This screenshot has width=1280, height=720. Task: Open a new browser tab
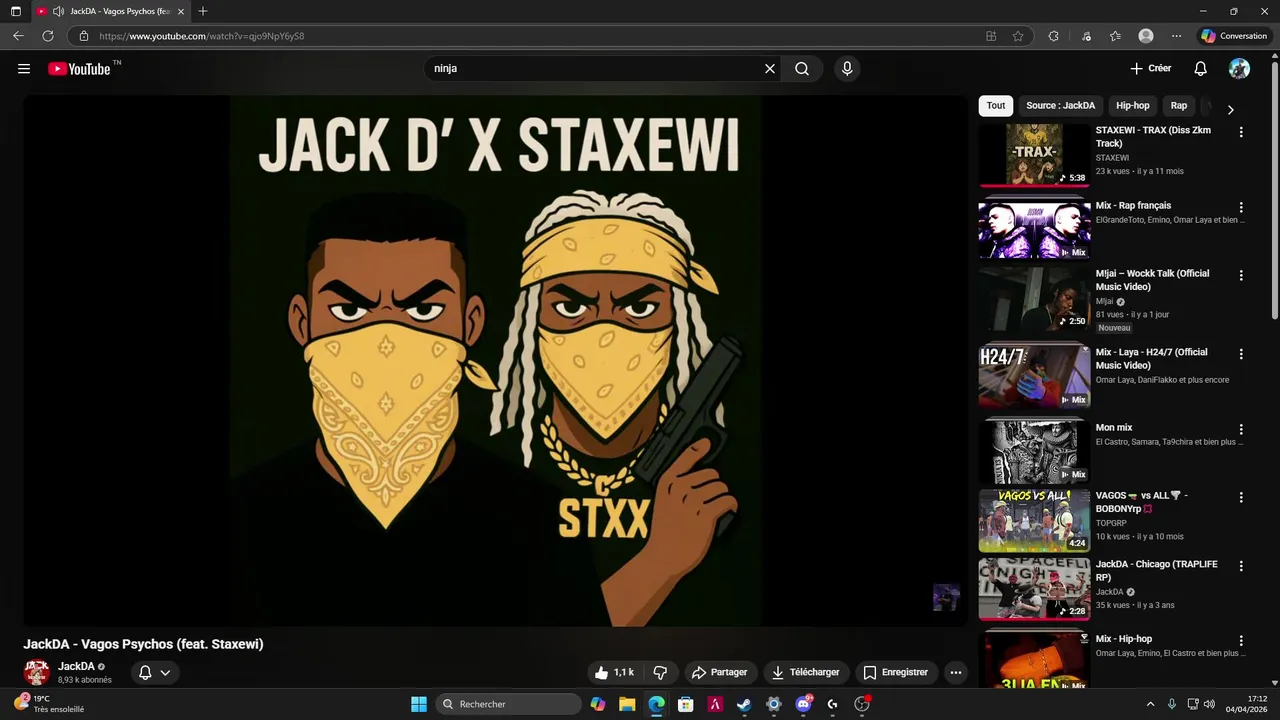203,11
